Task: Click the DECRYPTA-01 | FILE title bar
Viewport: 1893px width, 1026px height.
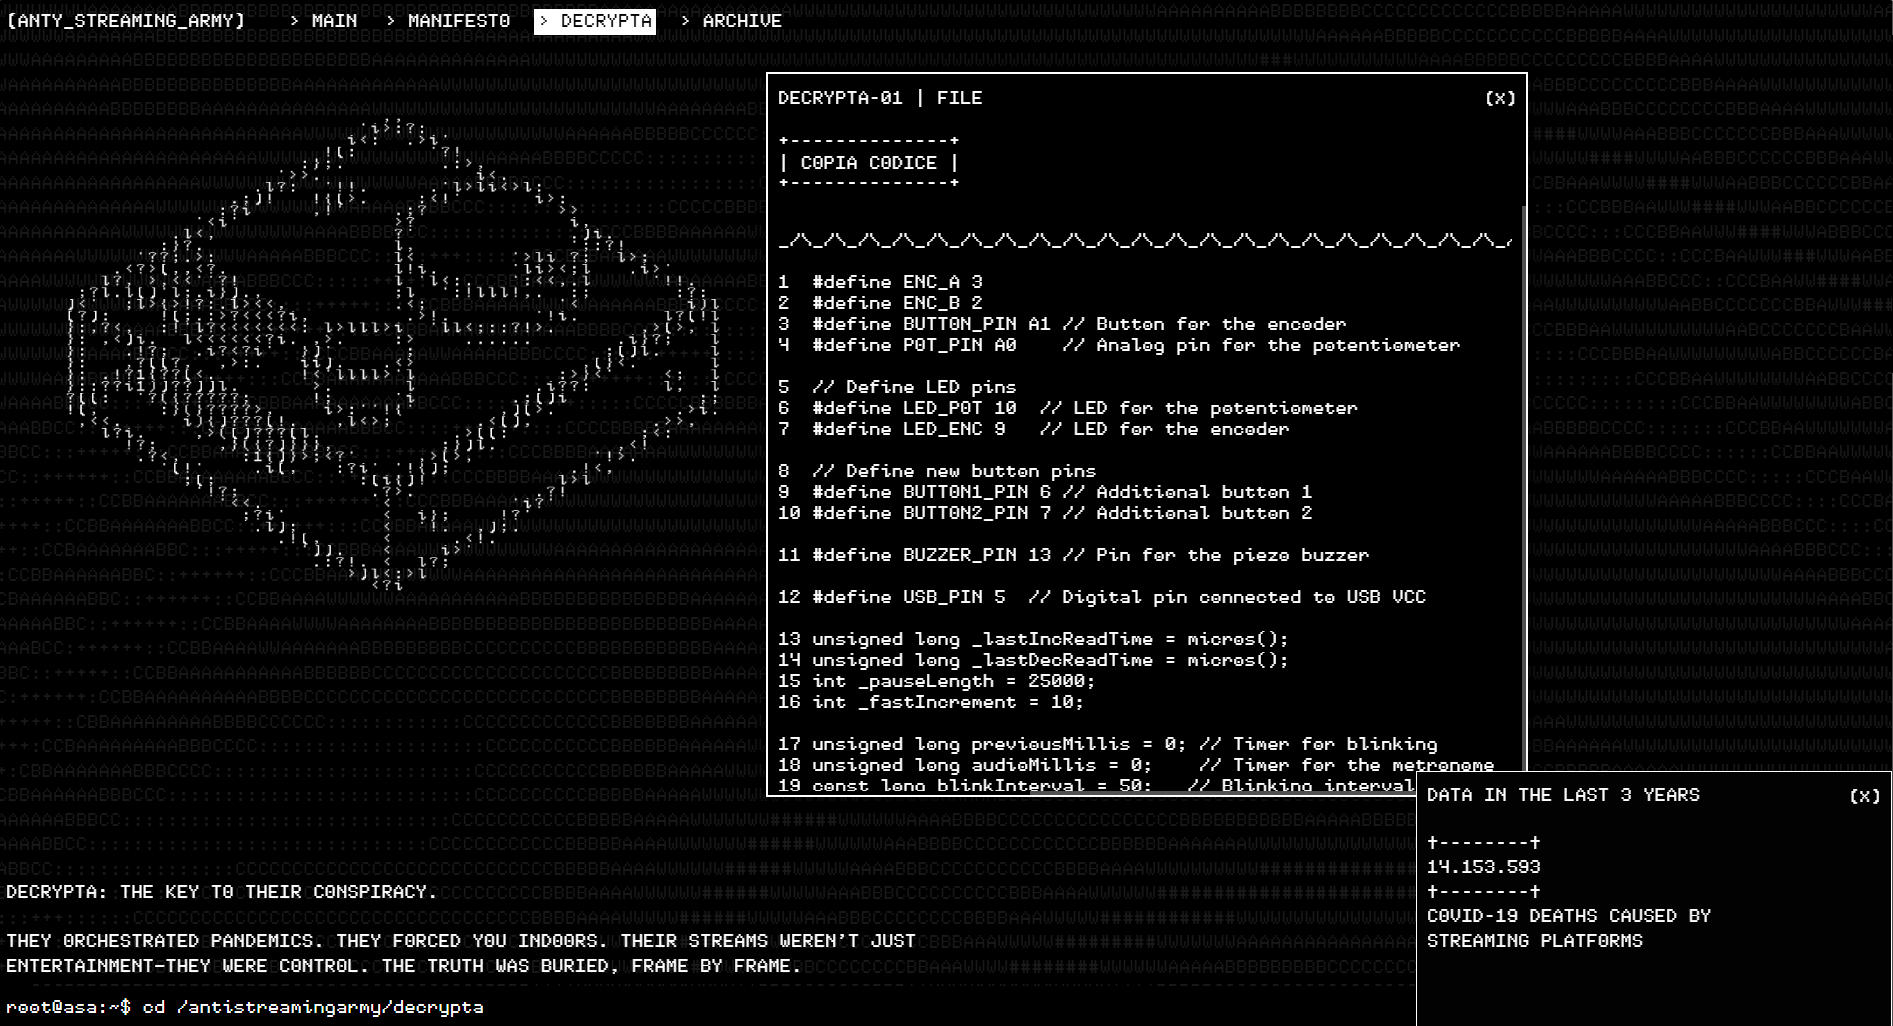Action: pyautogui.click(x=880, y=98)
